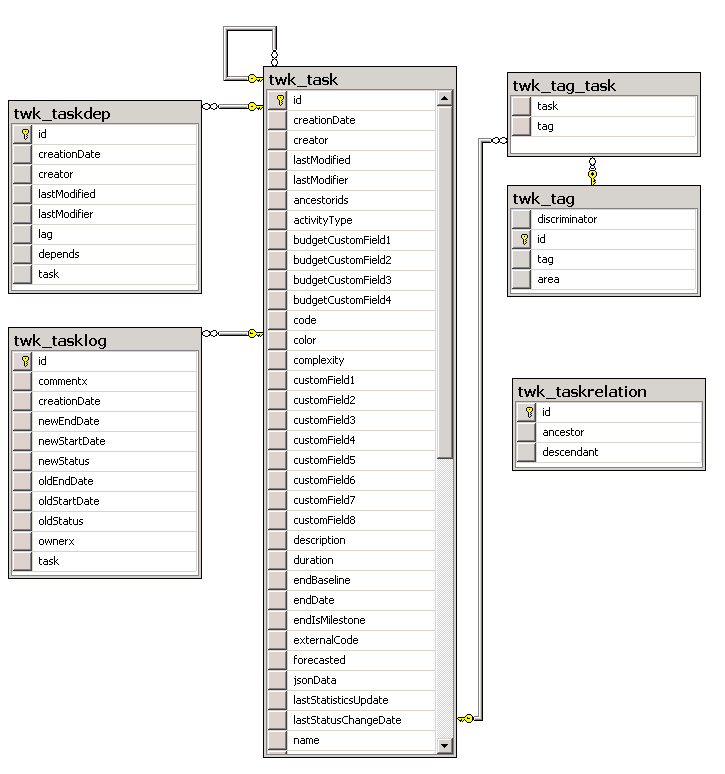Select the primary key icon in twk_tag
725x774 pixels.
tap(522, 240)
